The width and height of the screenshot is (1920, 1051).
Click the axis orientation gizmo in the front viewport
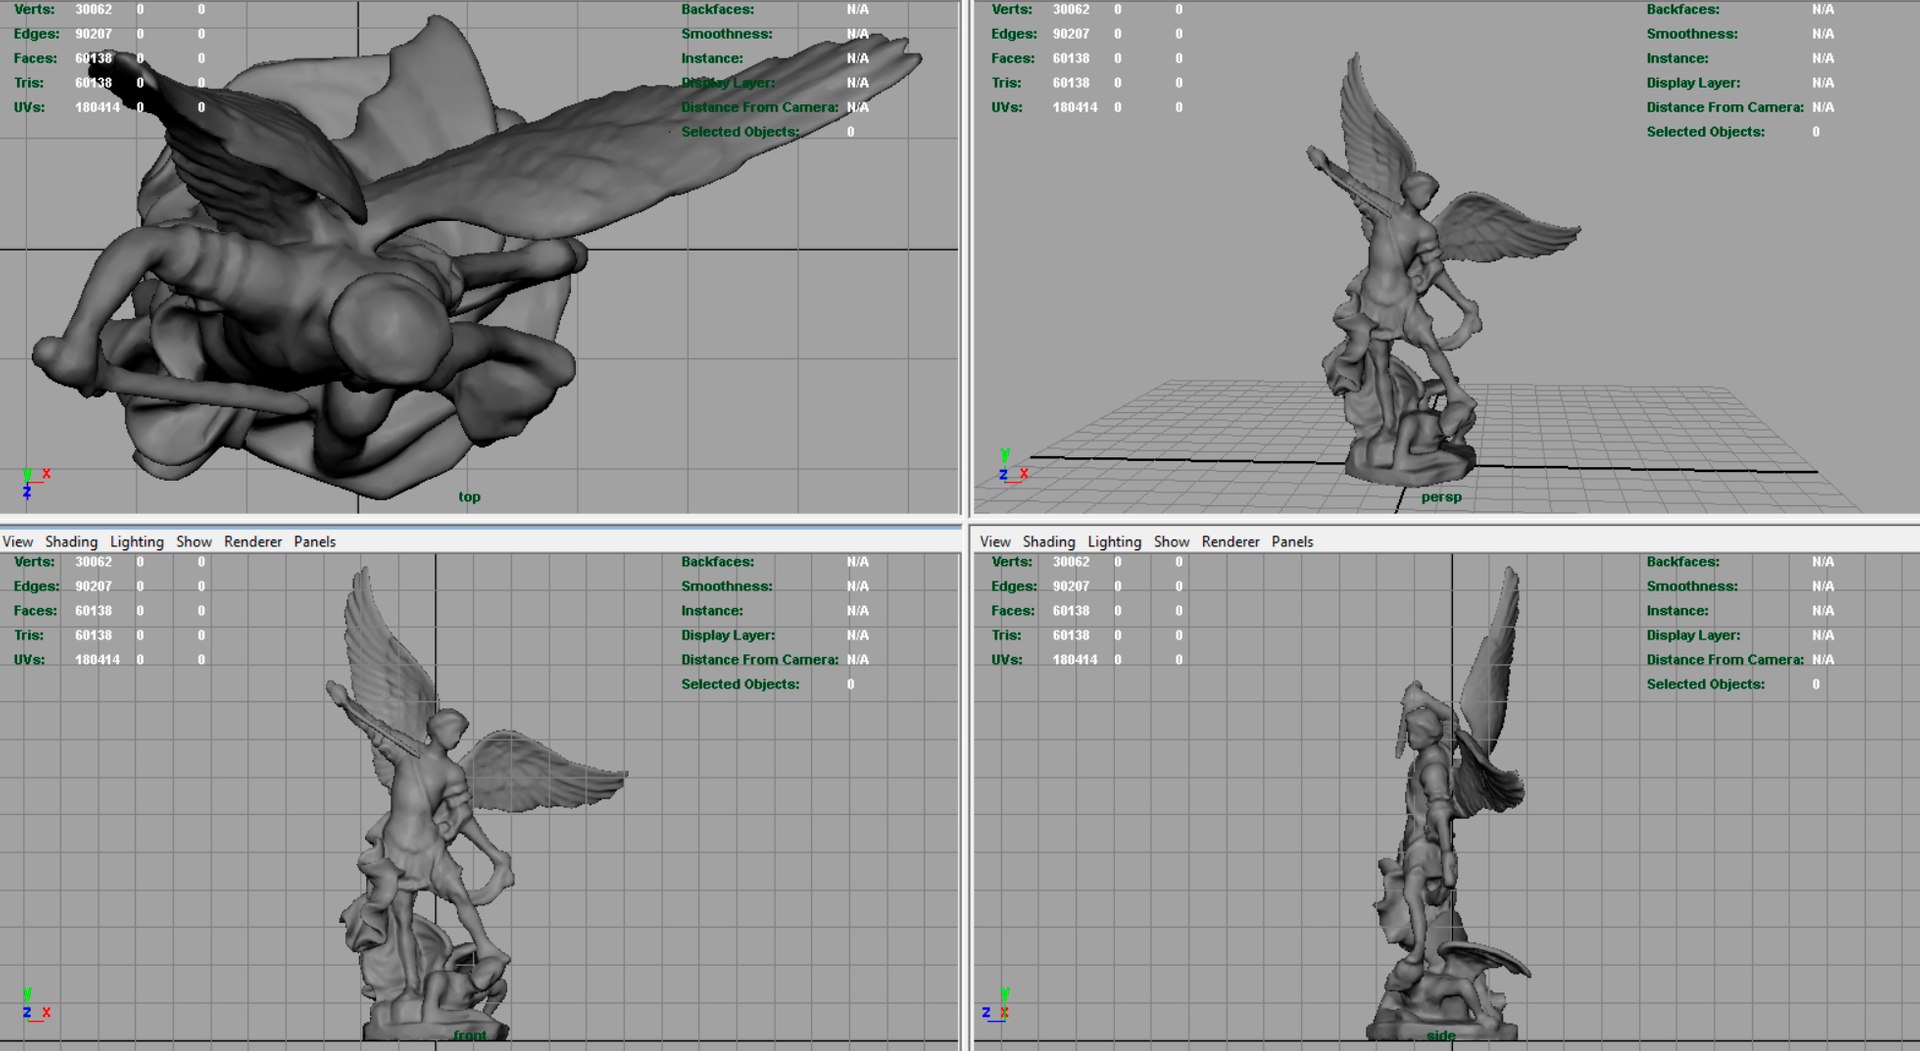(x=35, y=1004)
